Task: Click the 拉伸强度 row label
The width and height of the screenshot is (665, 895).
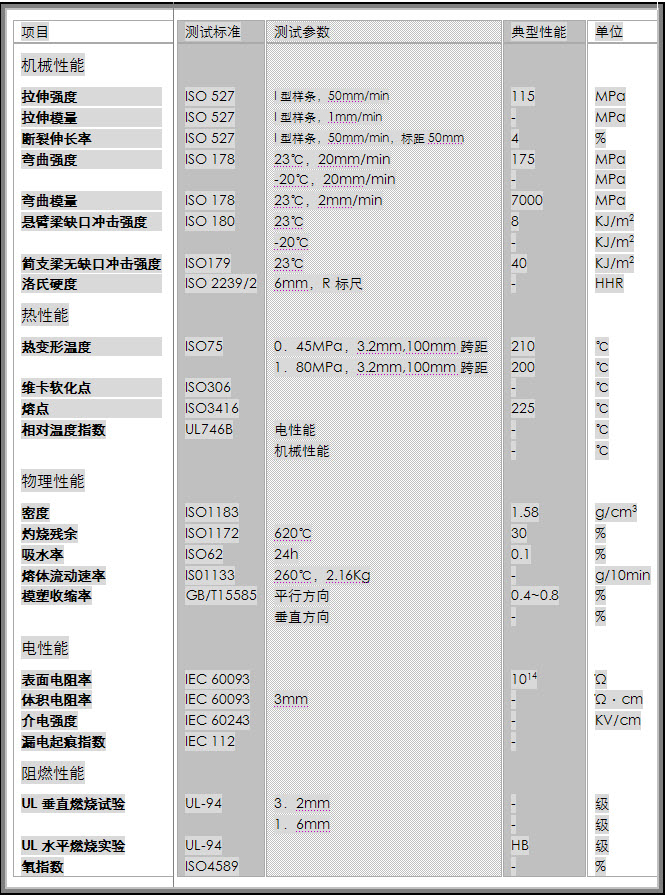Action: click(x=49, y=97)
